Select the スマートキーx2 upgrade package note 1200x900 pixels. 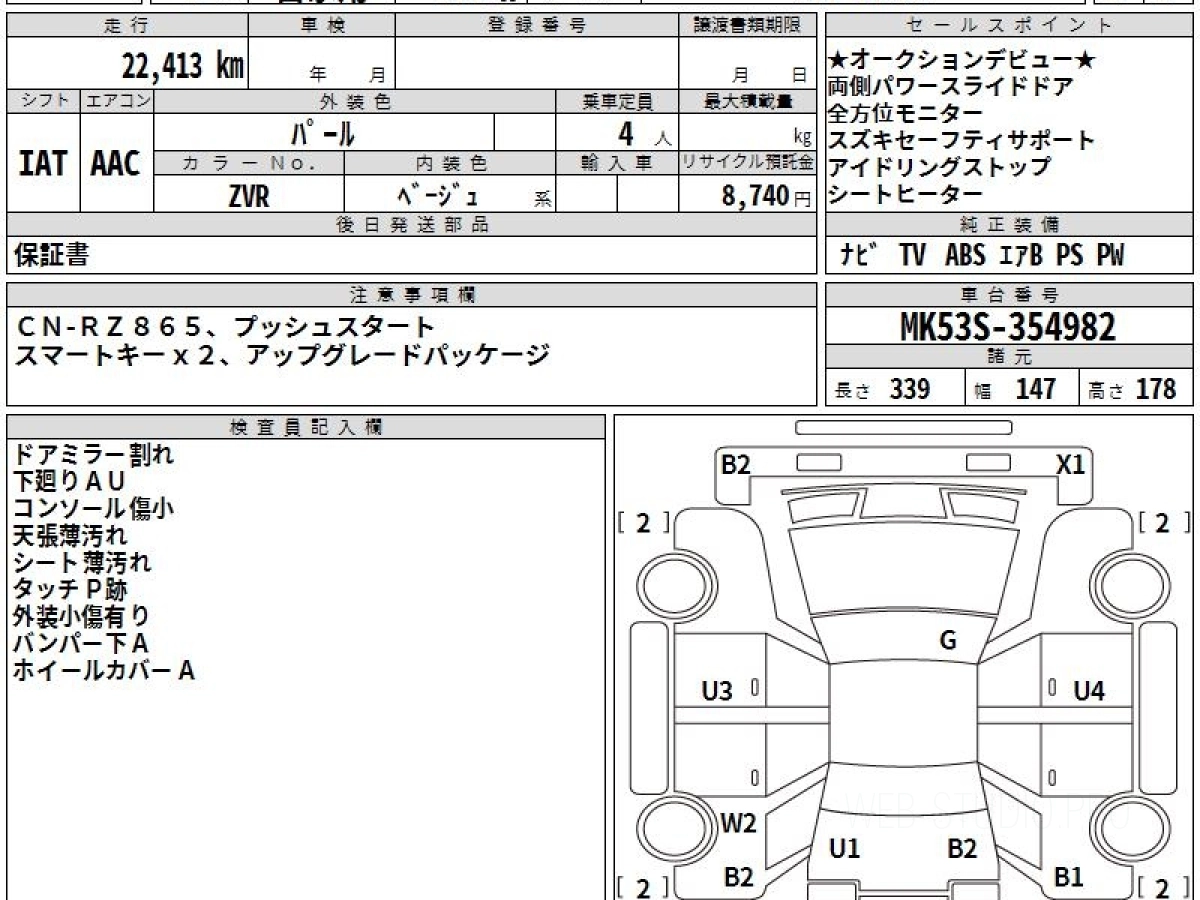[x=283, y=354]
